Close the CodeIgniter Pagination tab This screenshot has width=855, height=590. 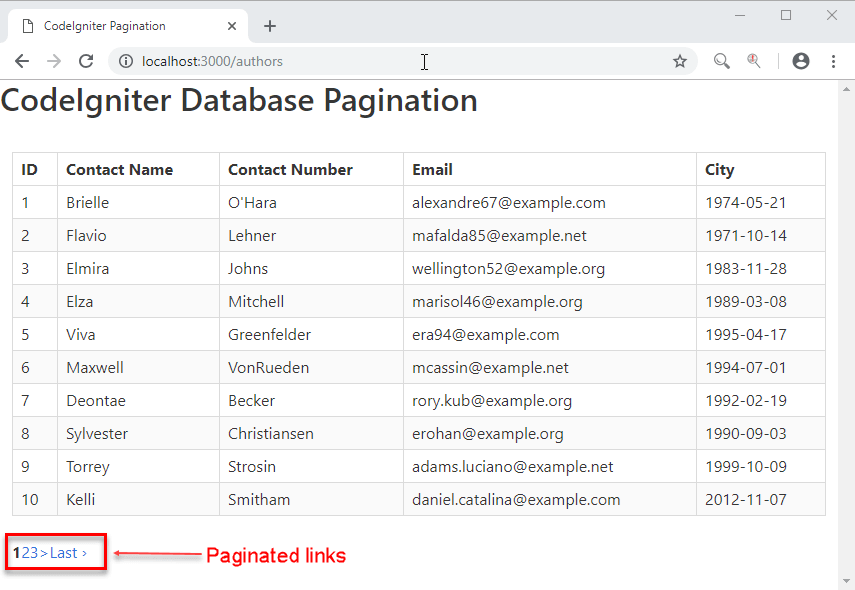[x=233, y=26]
